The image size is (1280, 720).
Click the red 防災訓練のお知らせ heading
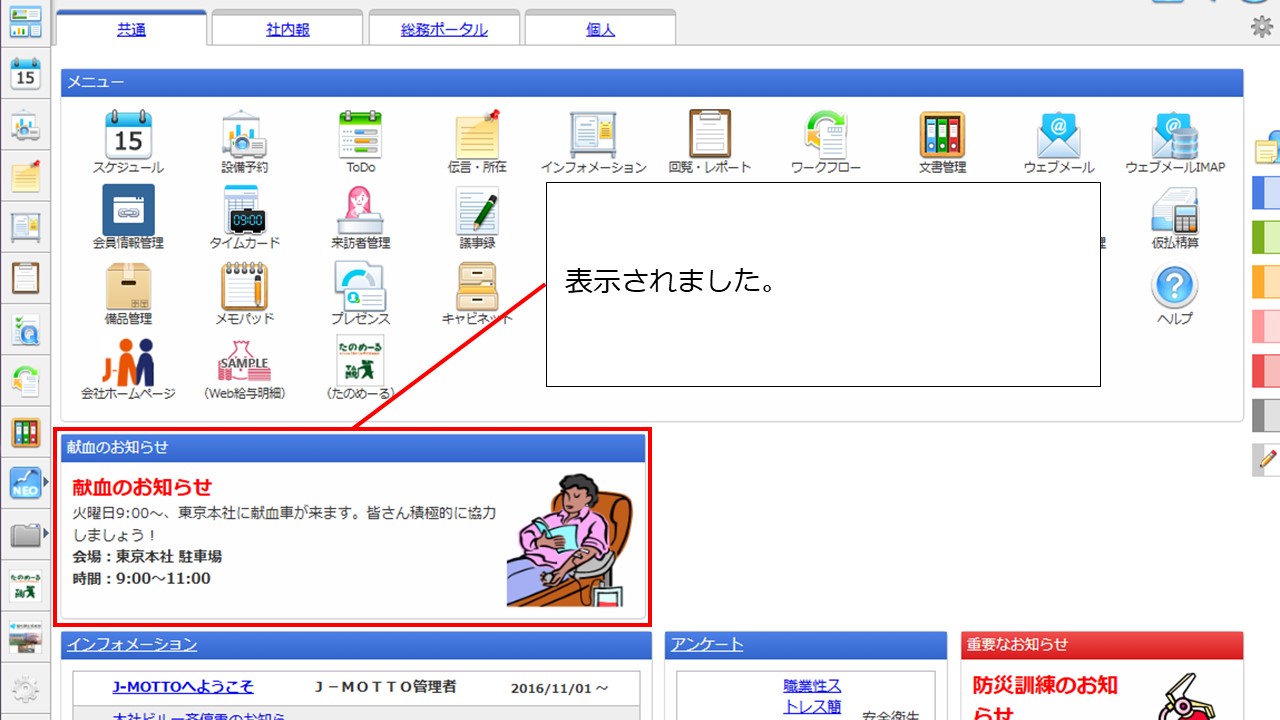pyautogui.click(x=1045, y=700)
